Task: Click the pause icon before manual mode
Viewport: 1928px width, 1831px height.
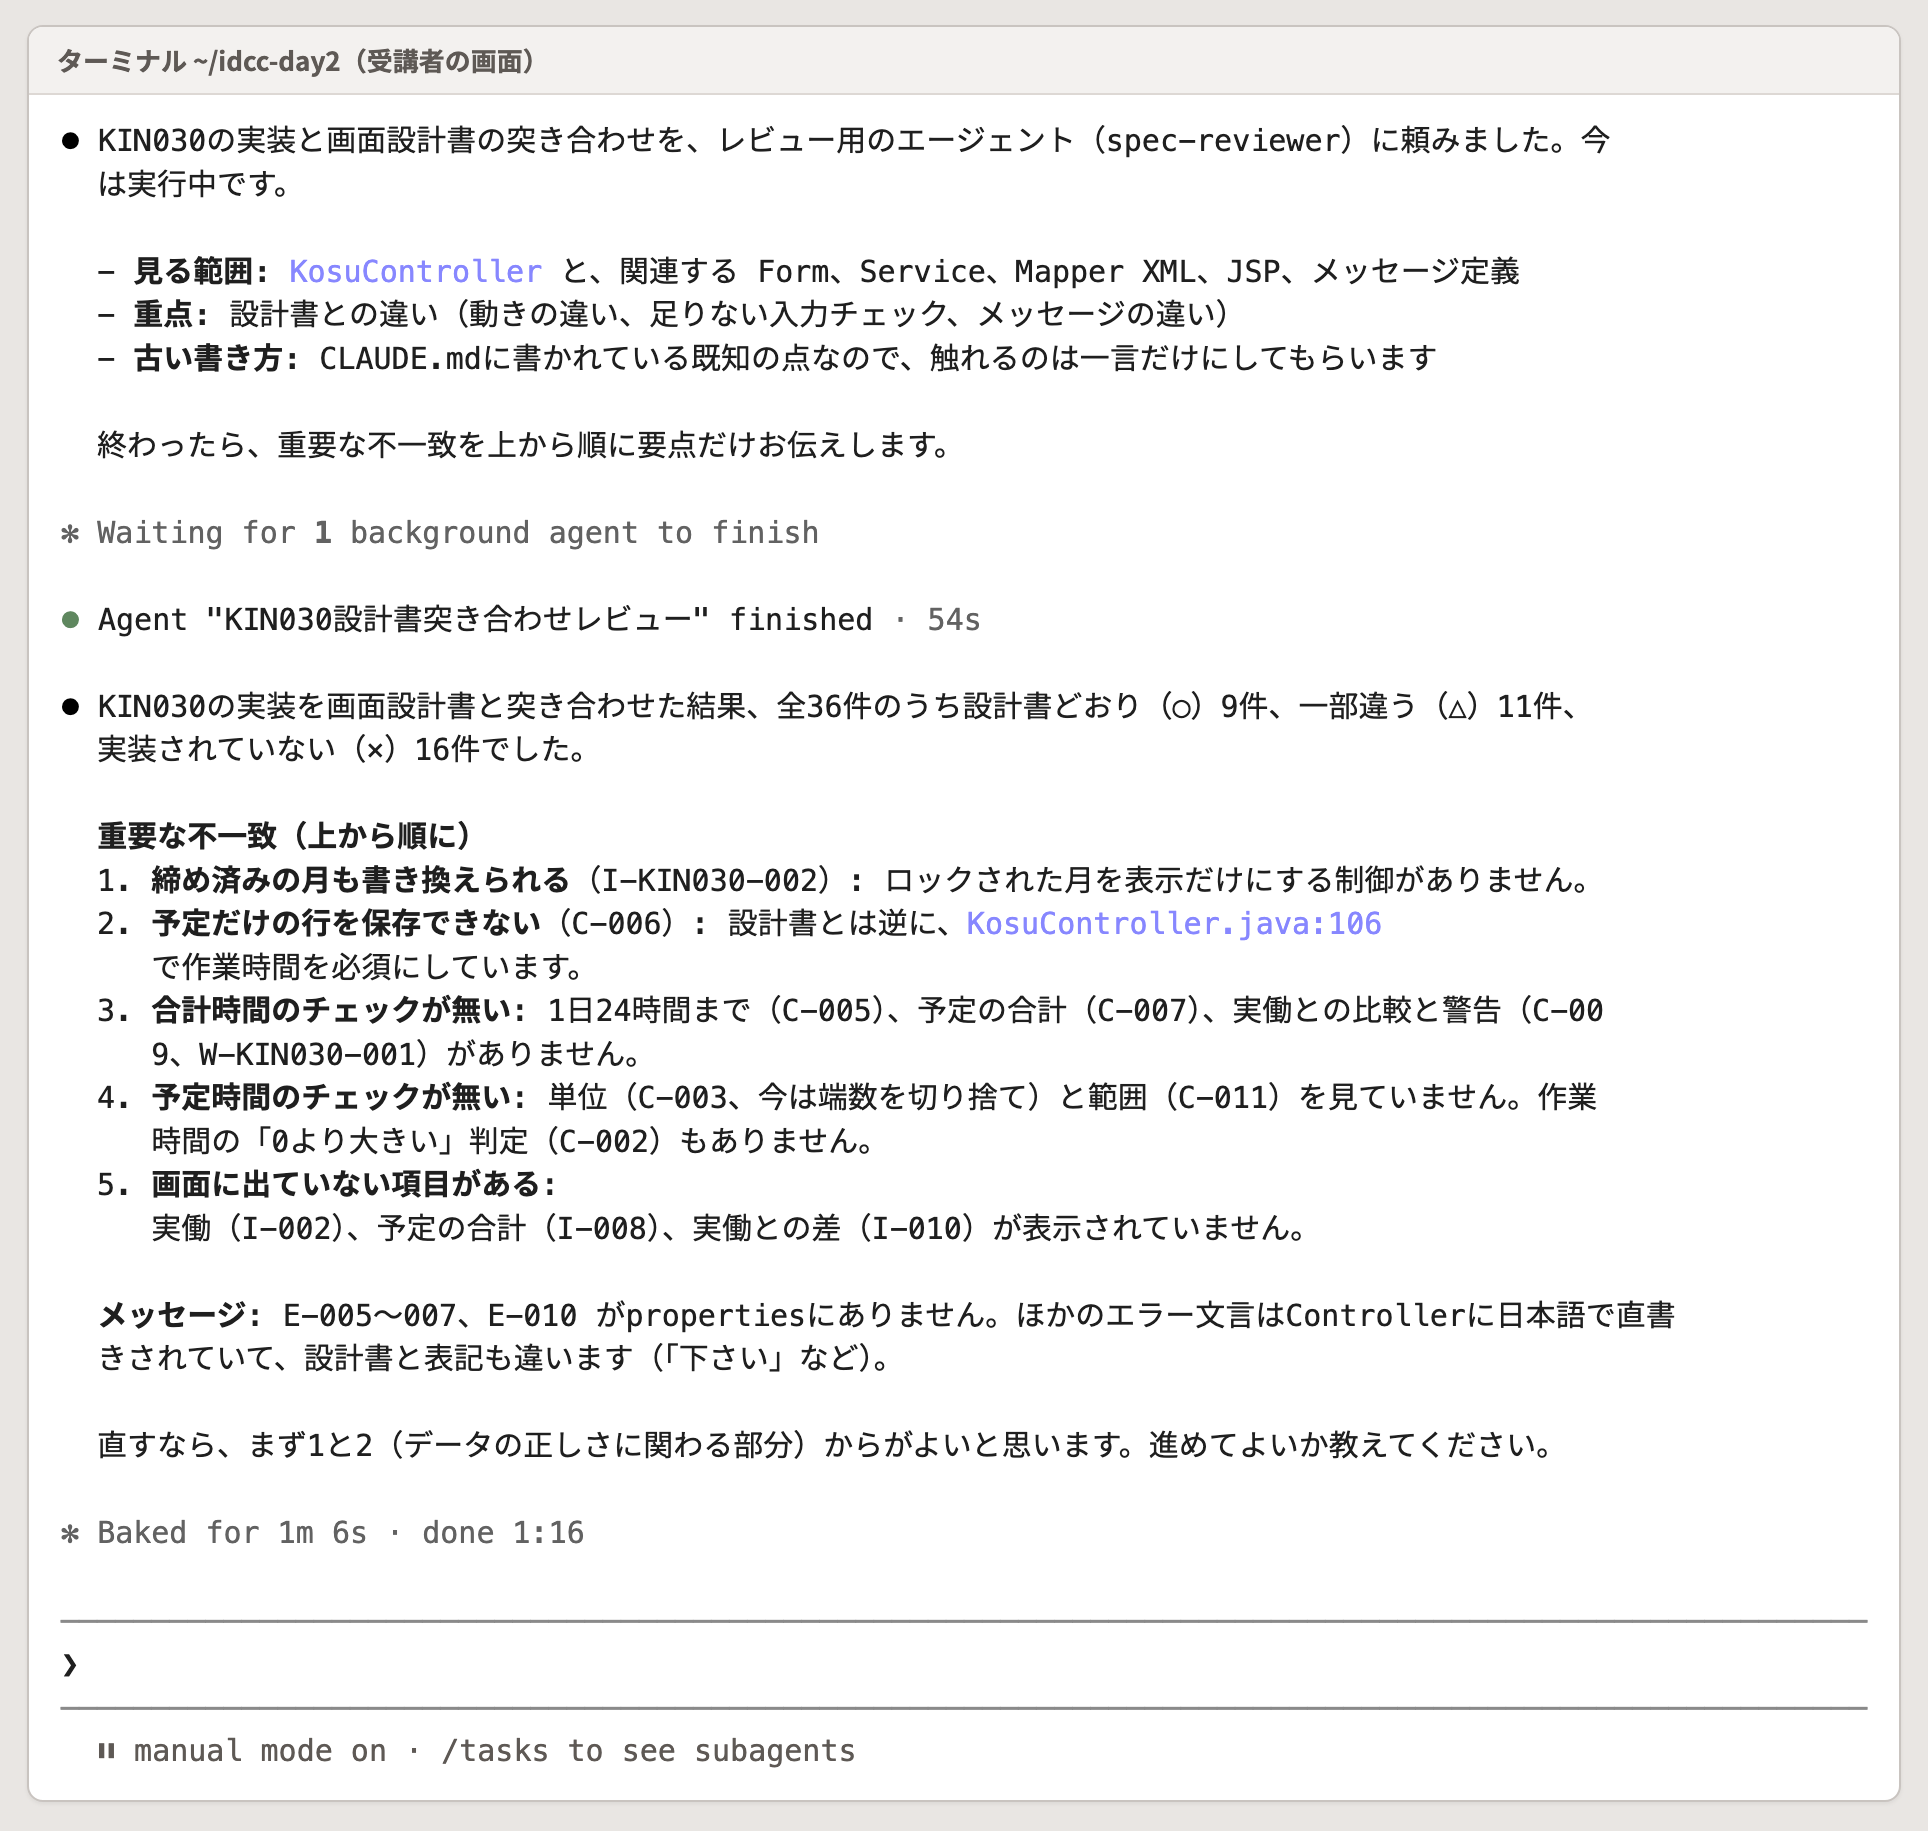Action: [x=106, y=1751]
